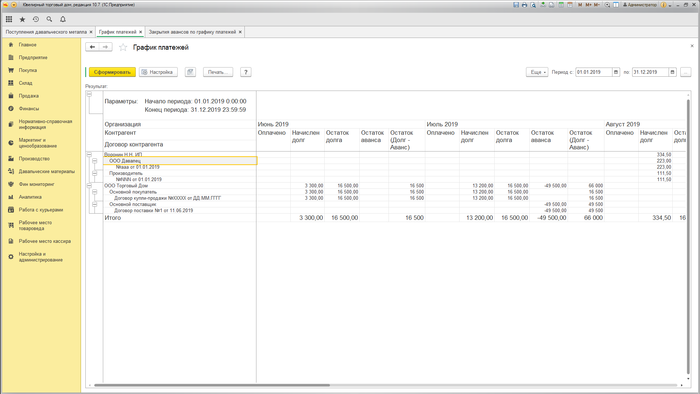
Task: Open calendar picker for end date 31.12.2019
Action: (673, 72)
